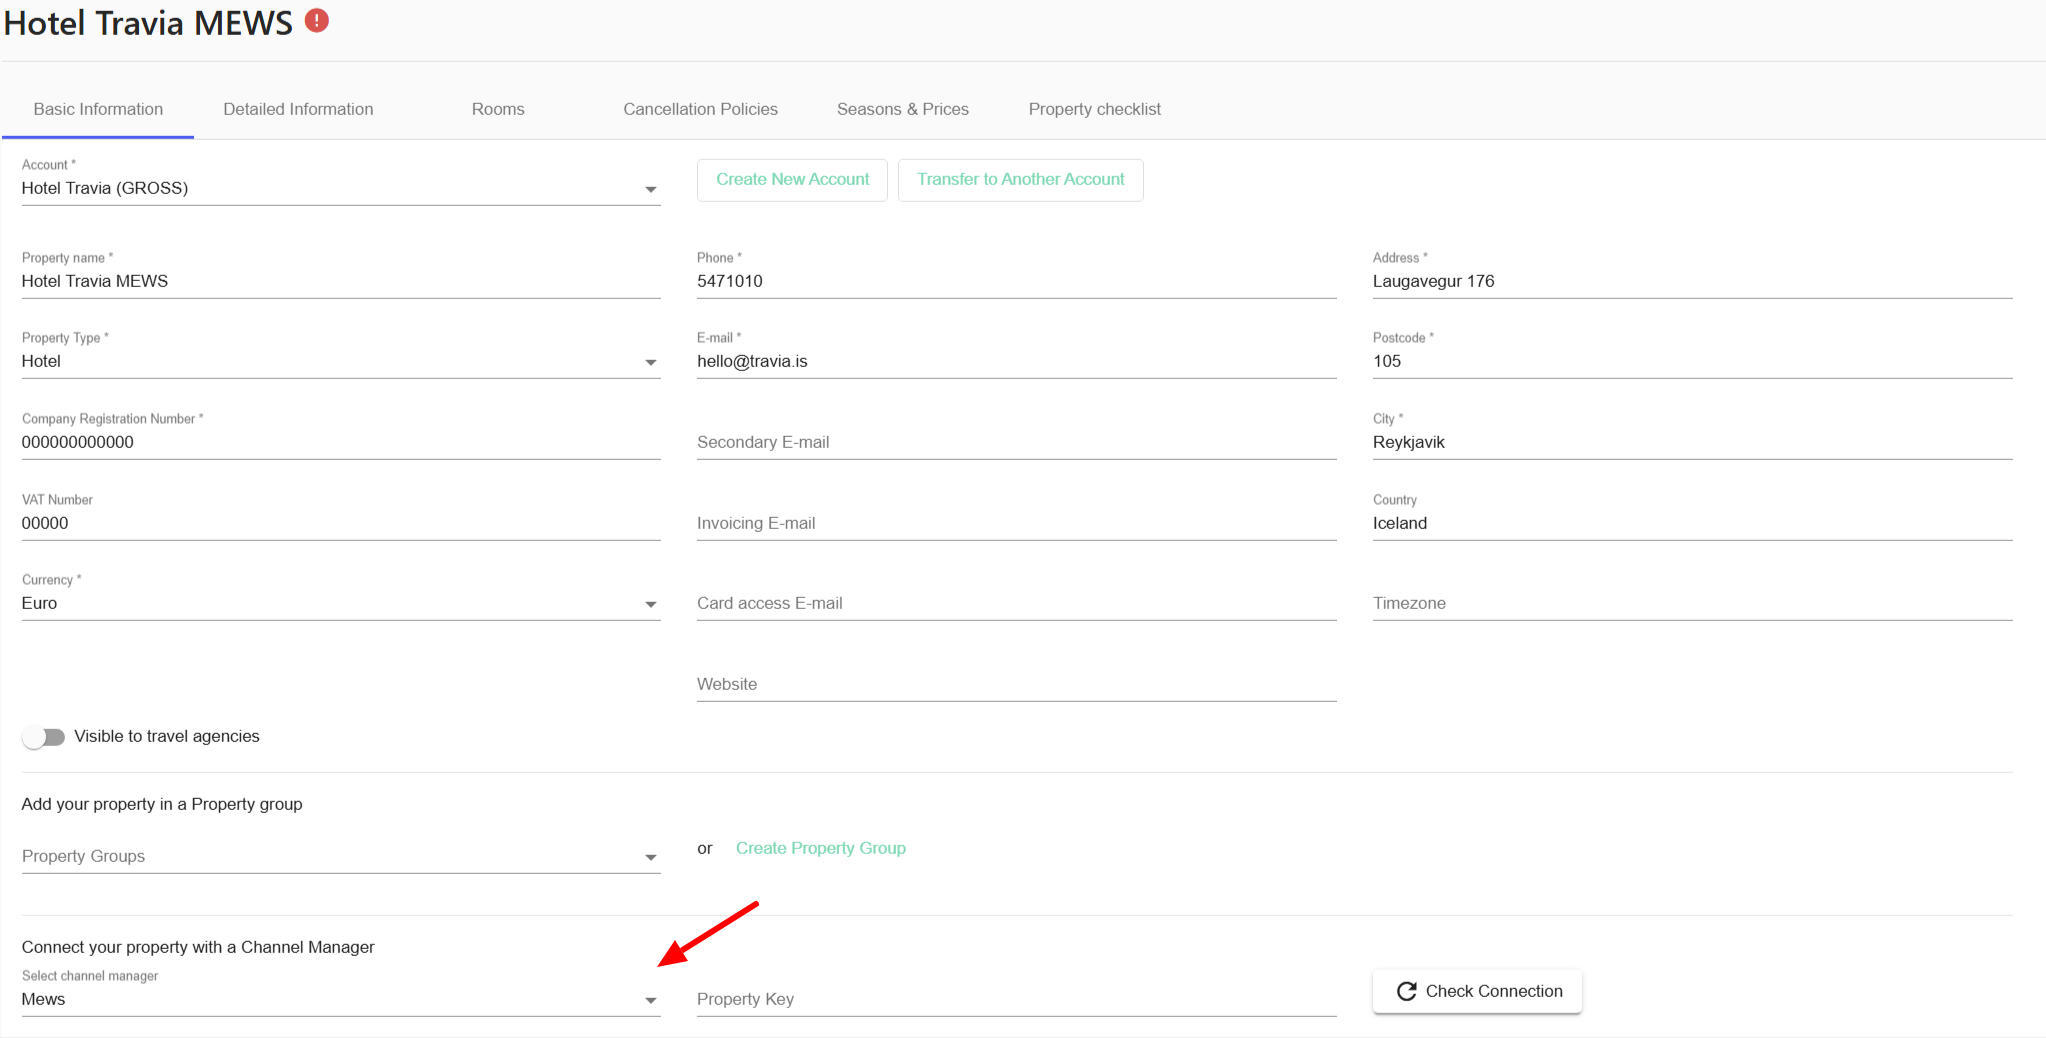Toggle Visible to travel agencies switch

43,737
